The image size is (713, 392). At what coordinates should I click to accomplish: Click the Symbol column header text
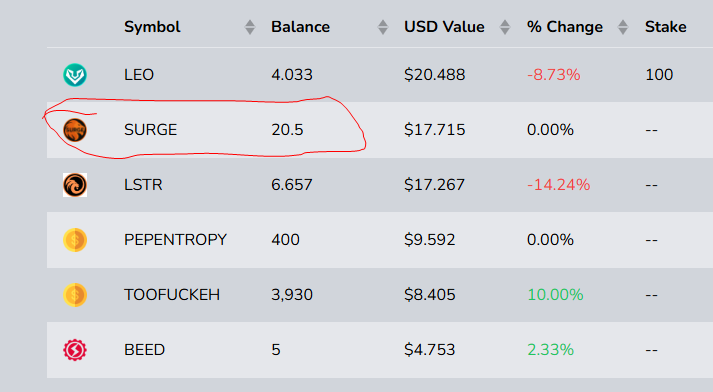tap(152, 27)
